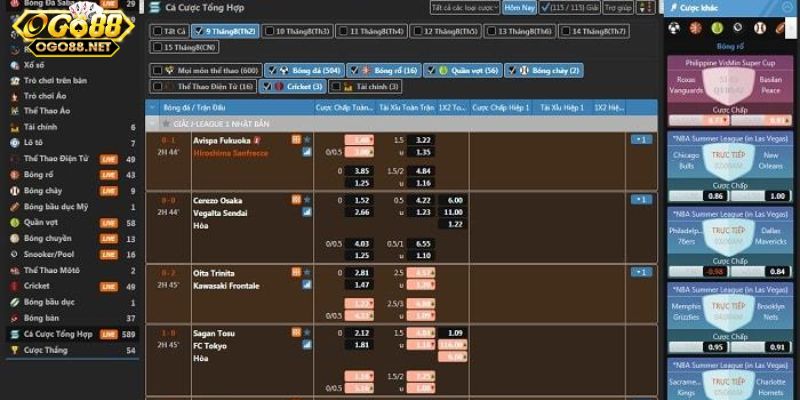Select Cerezo Osaka handicap odds 1.52

click(x=359, y=201)
